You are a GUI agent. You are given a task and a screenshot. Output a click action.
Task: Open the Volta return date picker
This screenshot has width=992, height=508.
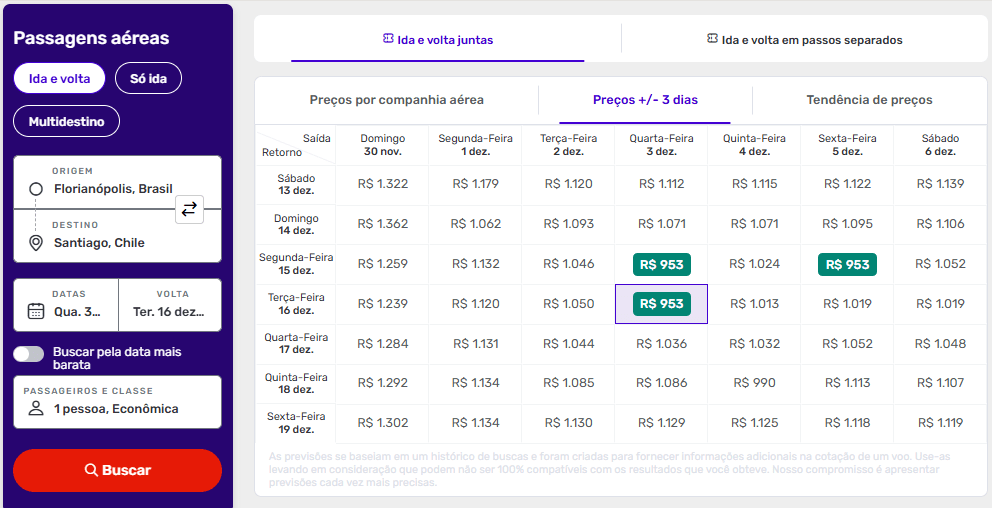coord(169,304)
